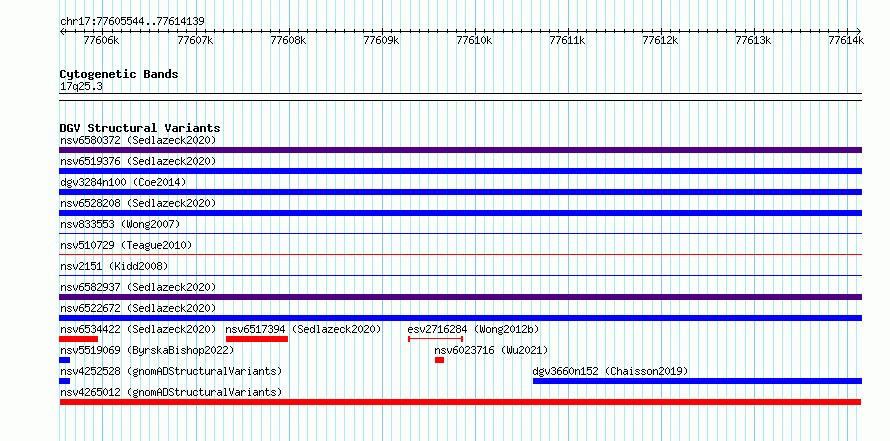
Task: Open the nsv833553 (Wong2007) variant
Action: [x=120, y=224]
